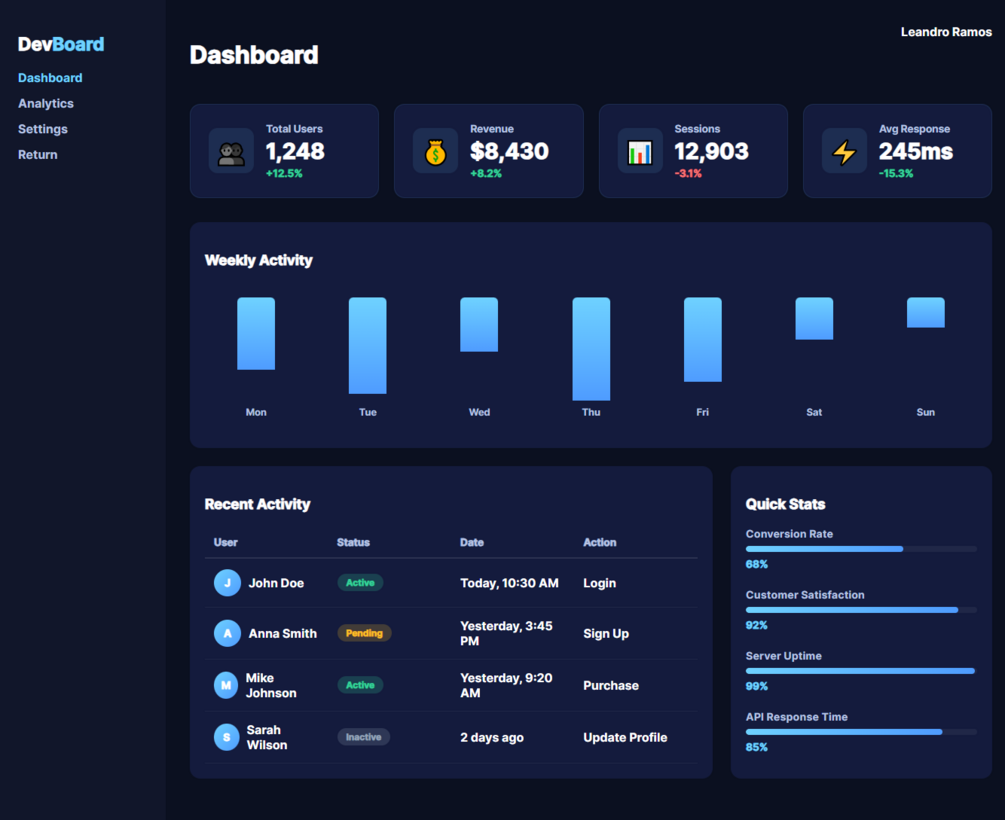Screen dimensions: 1005x820
Task: Click the 245ms response value
Action: (915, 151)
